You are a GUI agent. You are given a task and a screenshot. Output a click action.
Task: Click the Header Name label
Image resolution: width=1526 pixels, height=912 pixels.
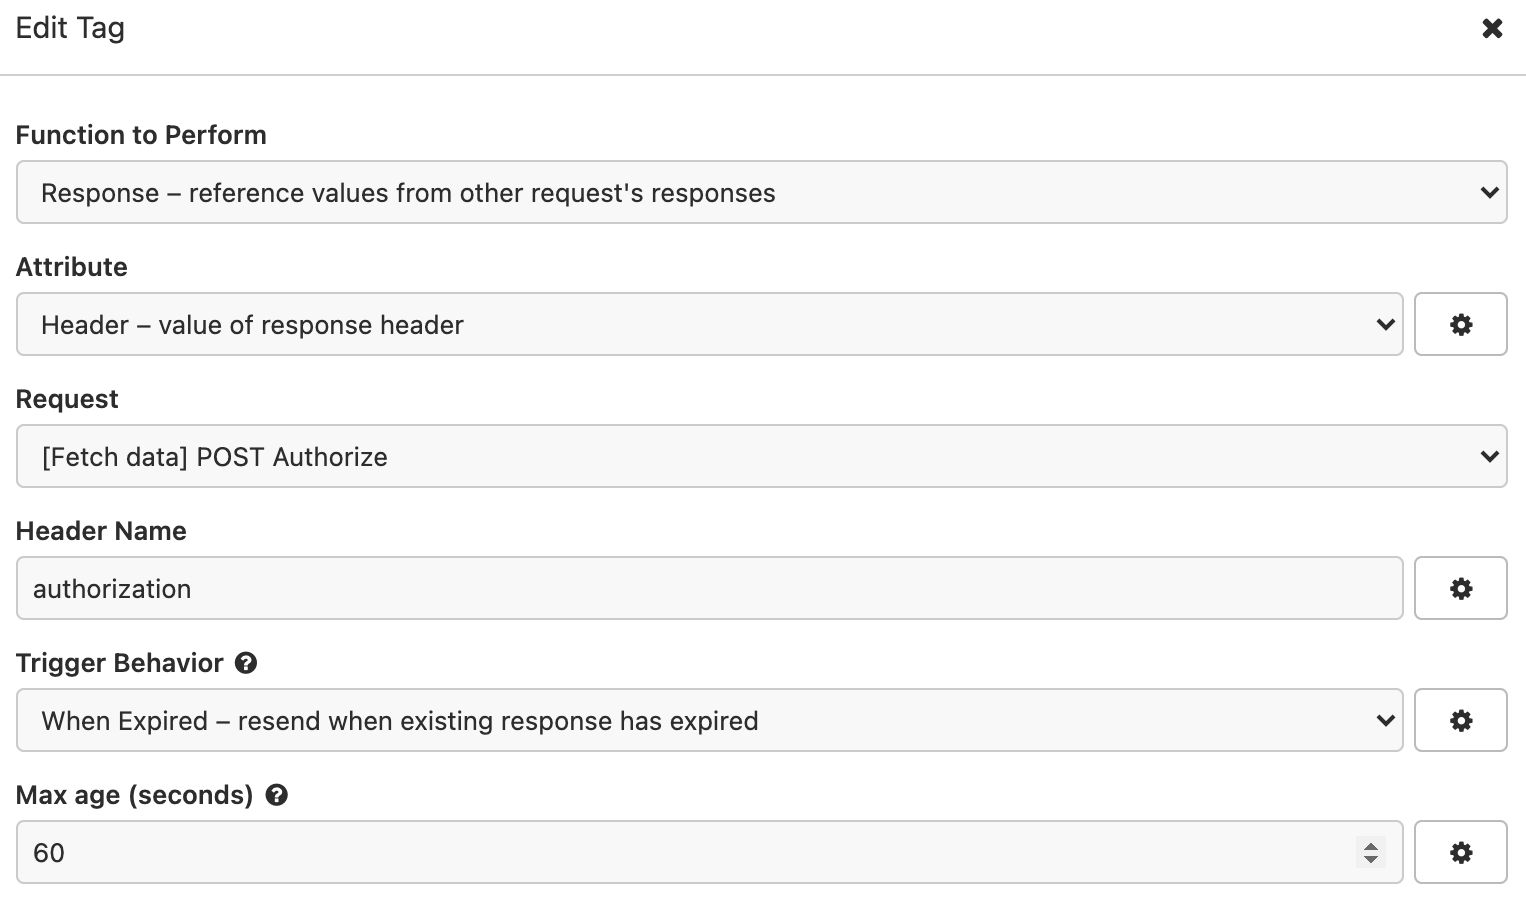click(x=101, y=531)
